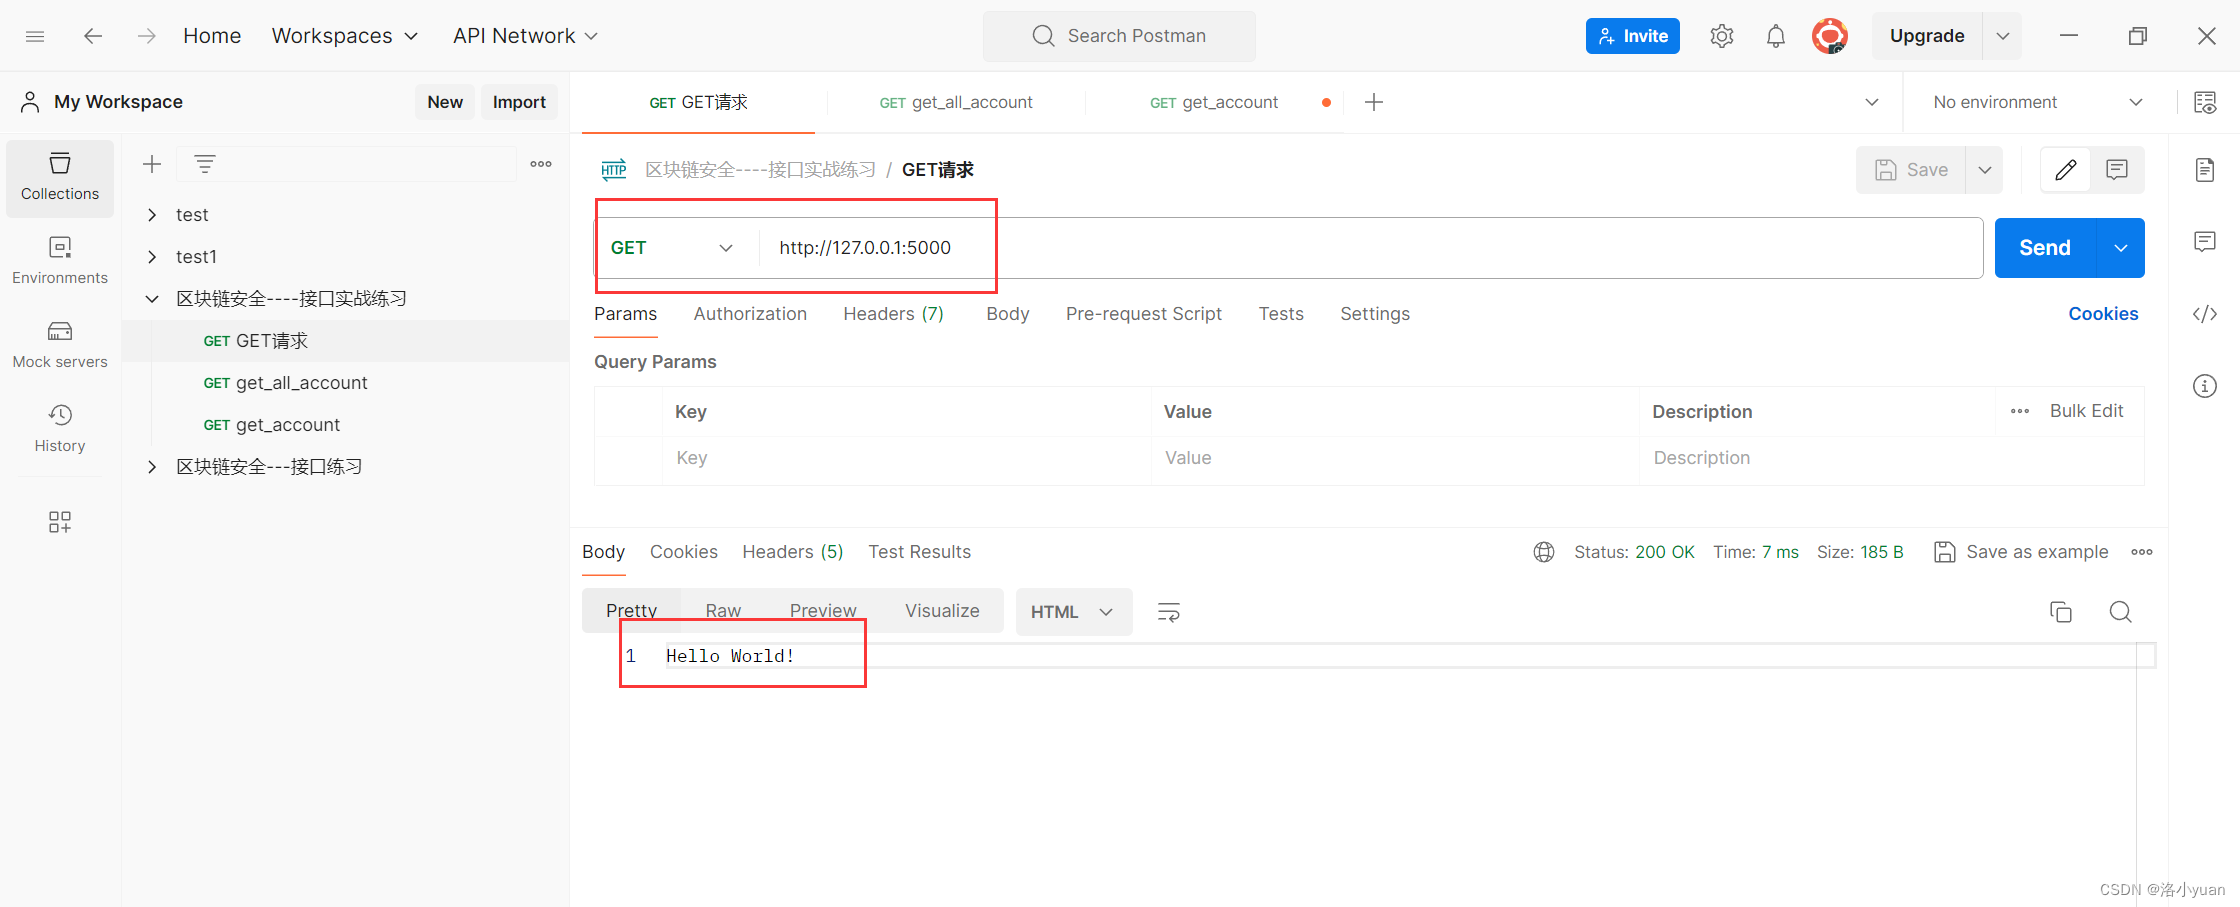Open environment quick look icon
This screenshot has width=2240, height=907.
pyautogui.click(x=2205, y=102)
